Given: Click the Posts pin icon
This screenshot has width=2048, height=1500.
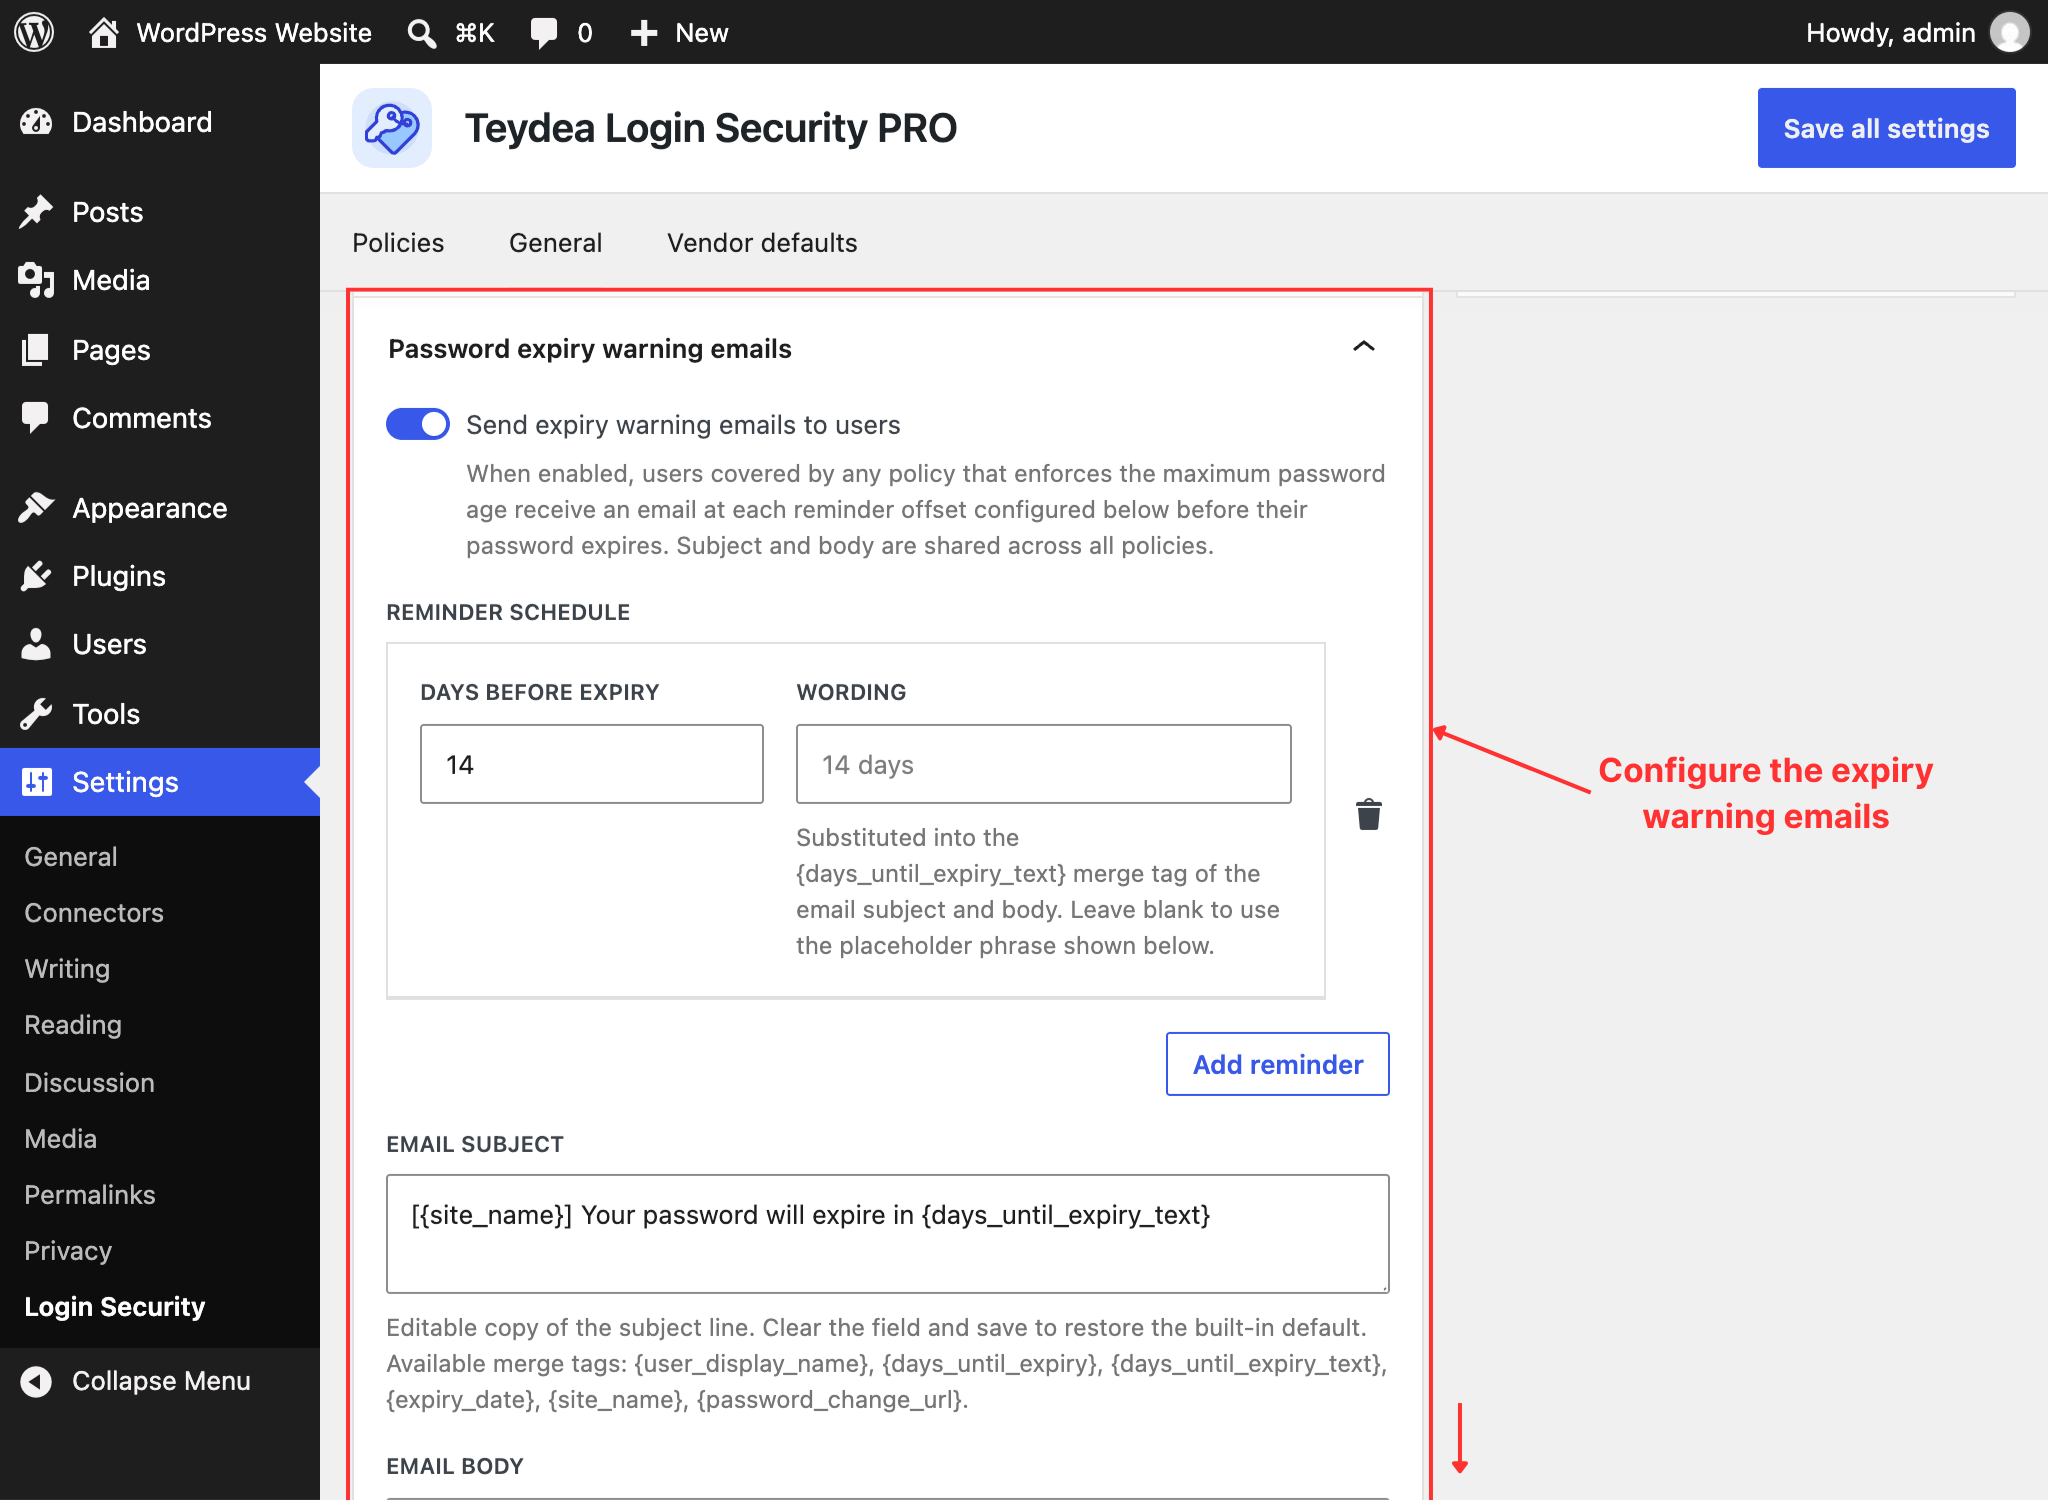Looking at the screenshot, I should (36, 212).
